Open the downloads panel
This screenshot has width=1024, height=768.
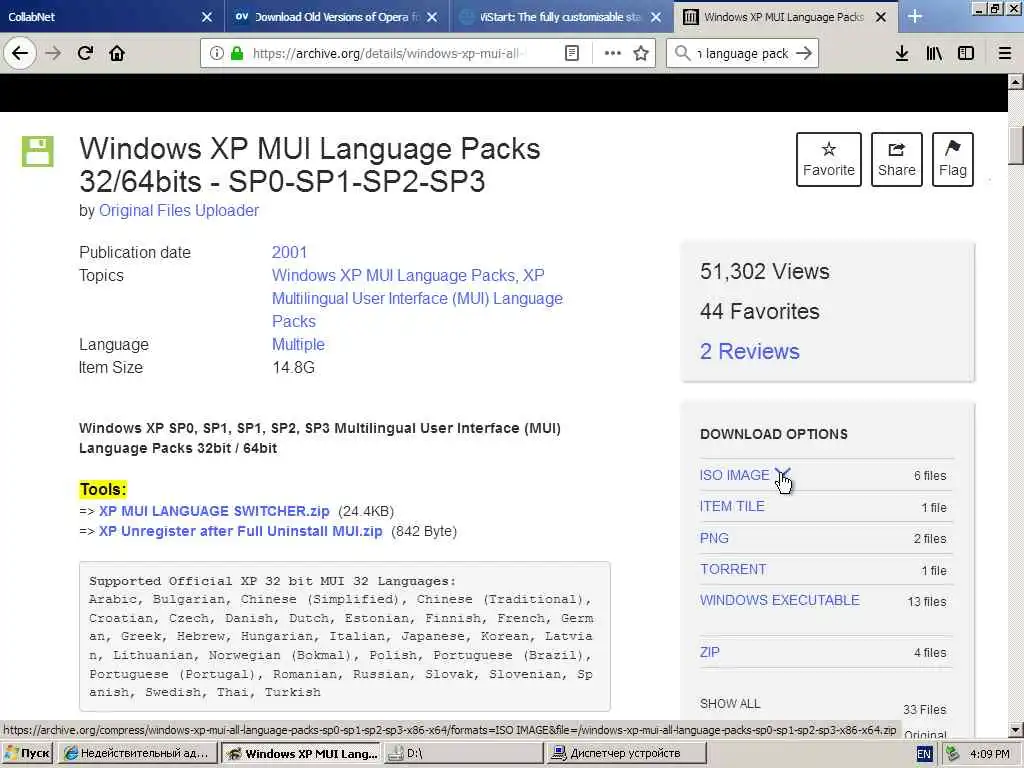point(902,54)
